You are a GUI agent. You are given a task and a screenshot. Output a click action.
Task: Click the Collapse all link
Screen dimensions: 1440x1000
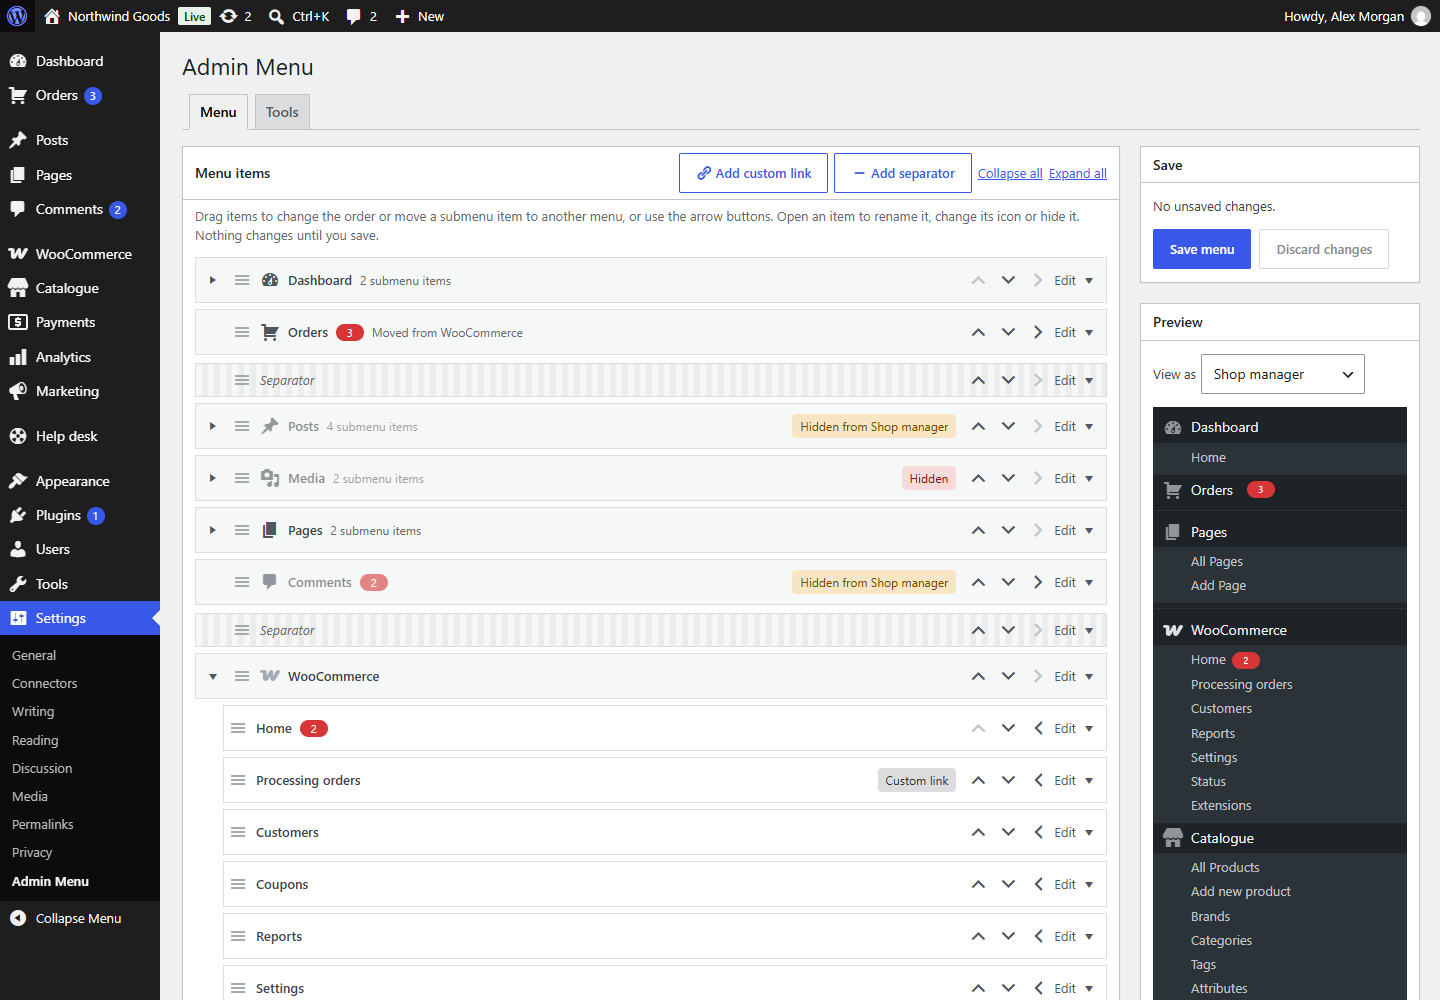pyautogui.click(x=1010, y=173)
